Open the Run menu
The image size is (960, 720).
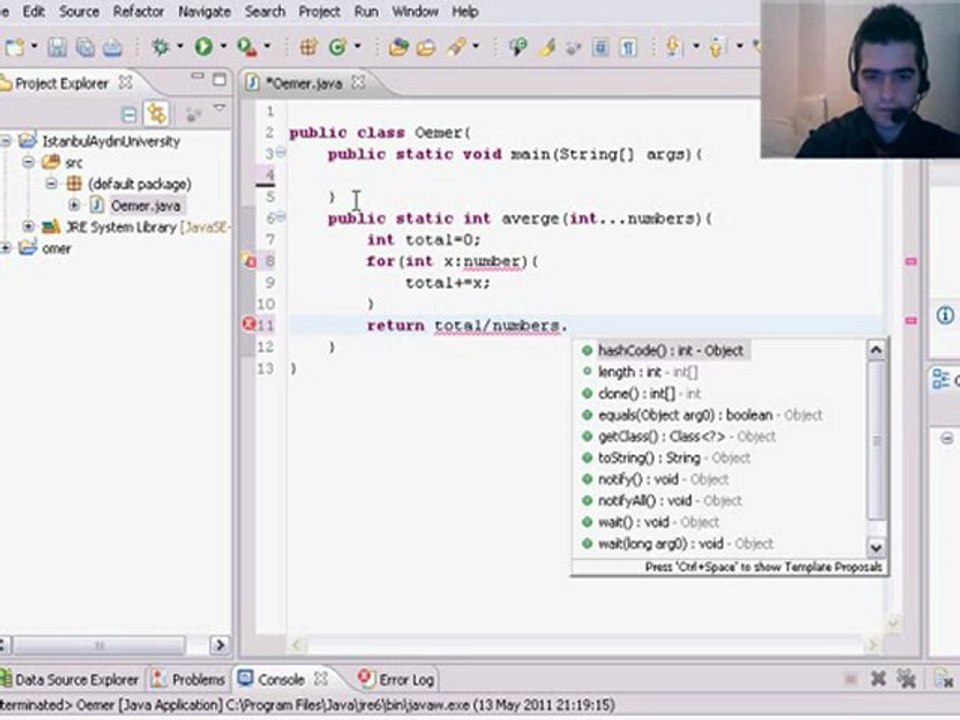pyautogui.click(x=366, y=11)
